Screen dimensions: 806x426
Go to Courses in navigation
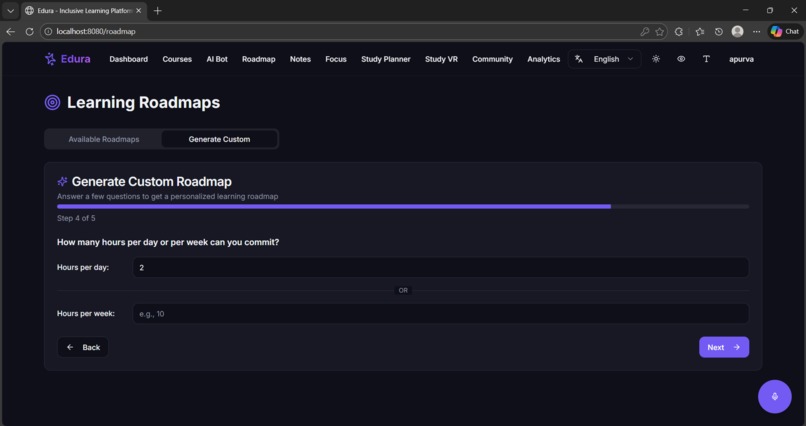point(177,59)
